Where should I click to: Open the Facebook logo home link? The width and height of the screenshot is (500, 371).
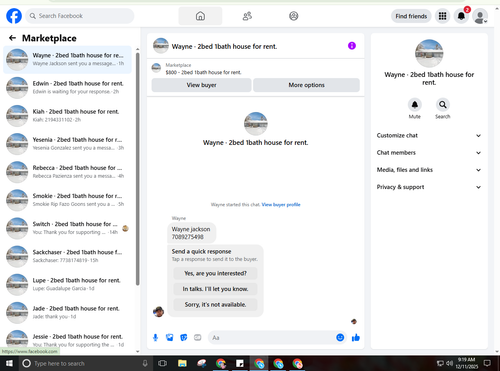pyautogui.click(x=14, y=16)
